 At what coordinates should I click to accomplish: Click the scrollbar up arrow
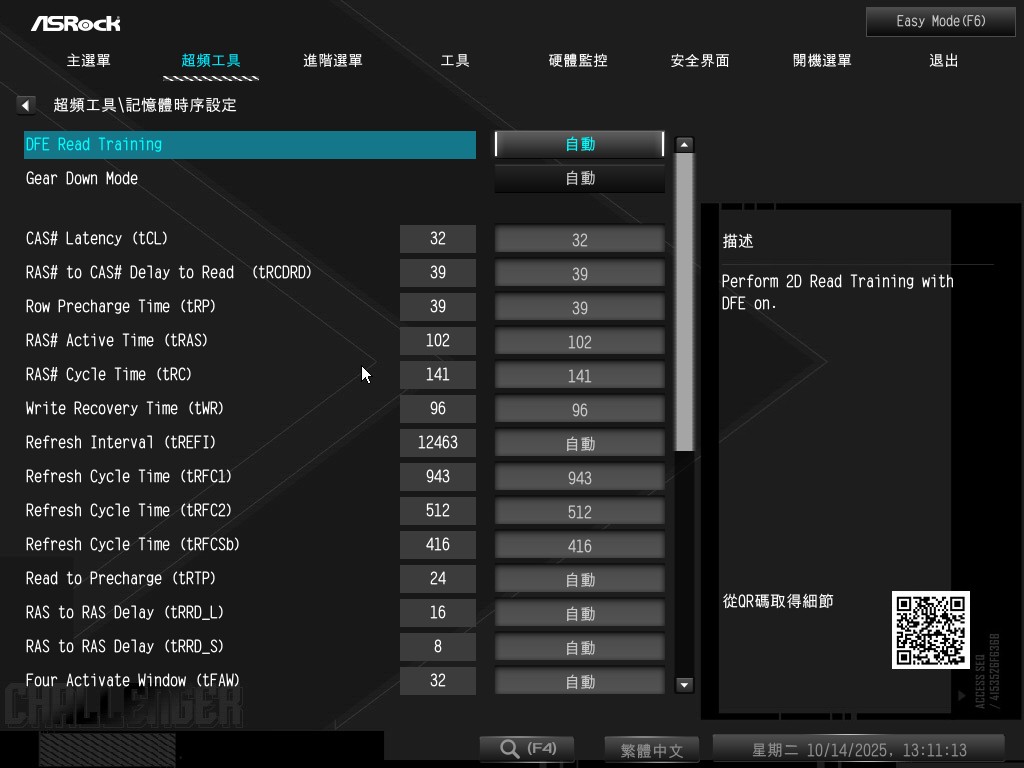click(x=684, y=145)
